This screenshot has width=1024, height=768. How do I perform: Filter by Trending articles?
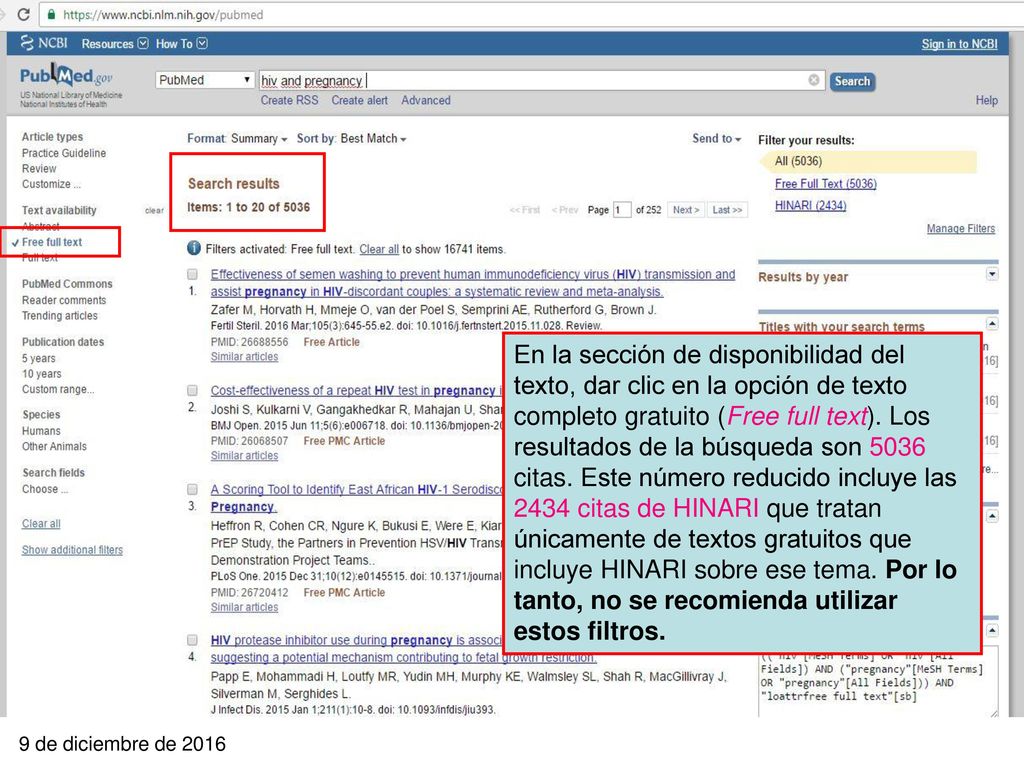pos(59,315)
